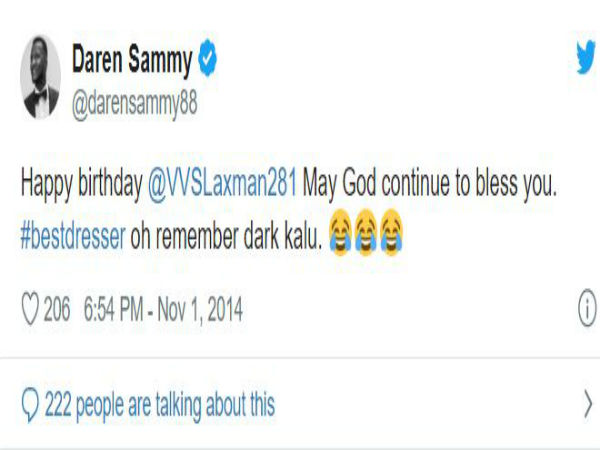Follow the #bestdresser hashtag
The width and height of the screenshot is (600, 450).
point(73,236)
